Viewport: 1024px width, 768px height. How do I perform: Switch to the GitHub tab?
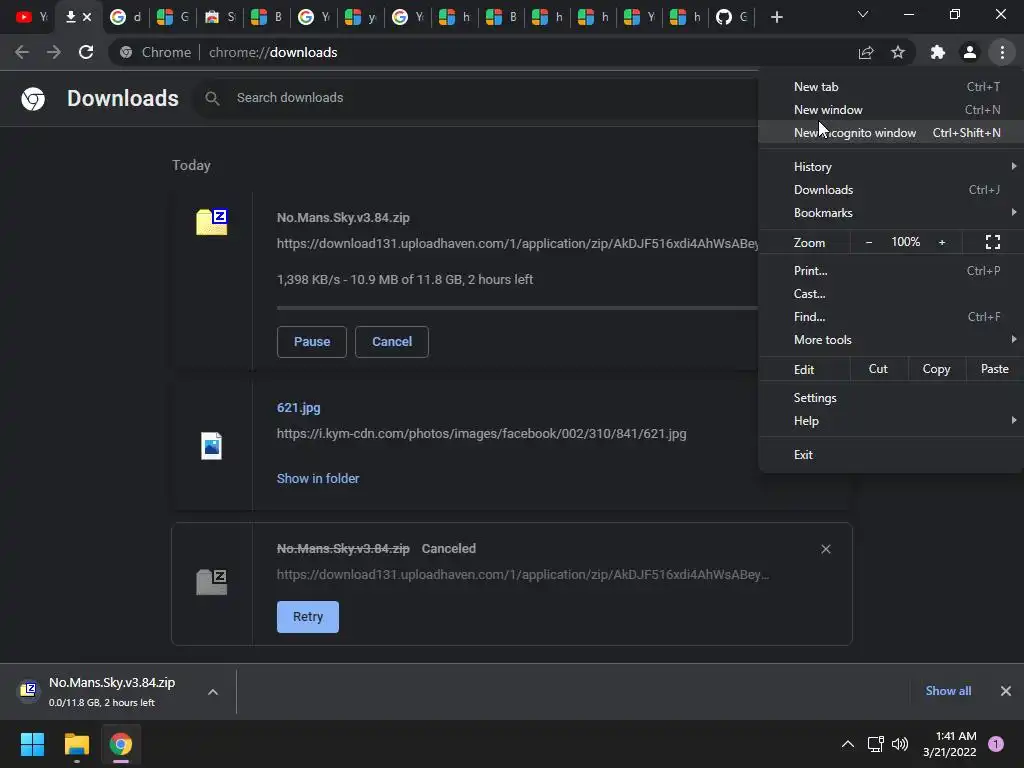(x=731, y=17)
